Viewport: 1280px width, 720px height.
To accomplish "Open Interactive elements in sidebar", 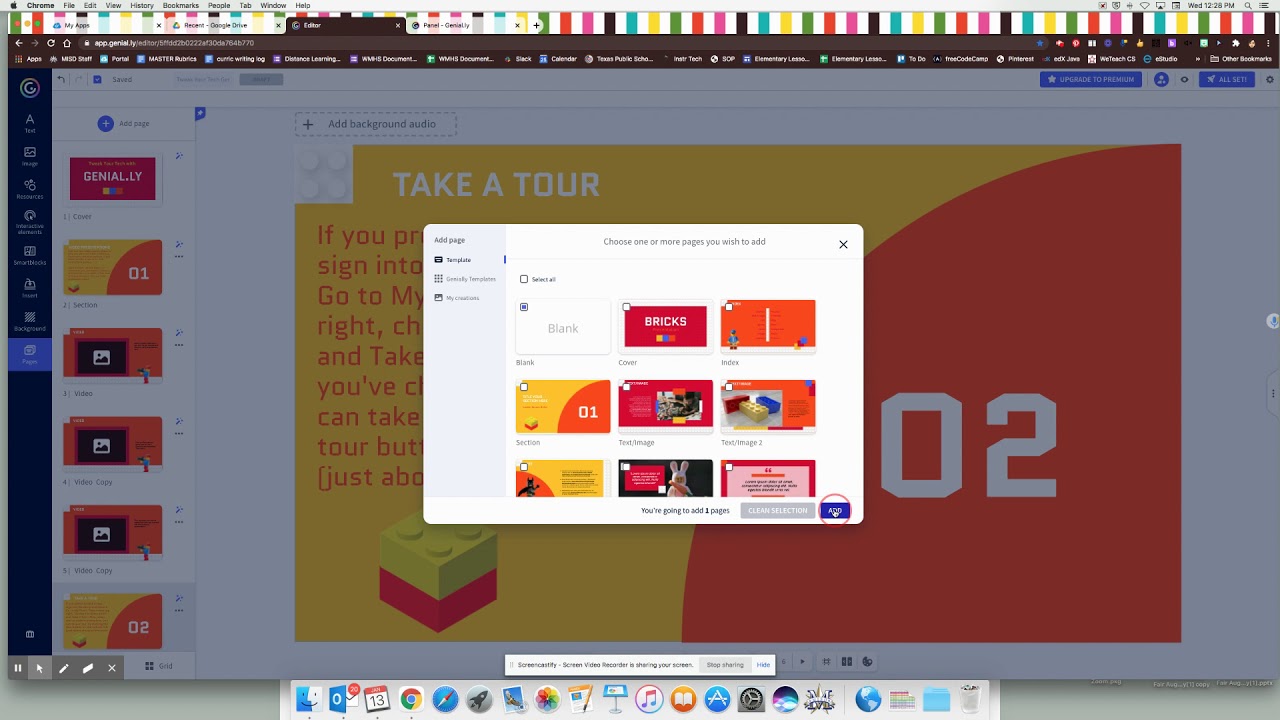I will point(30,222).
